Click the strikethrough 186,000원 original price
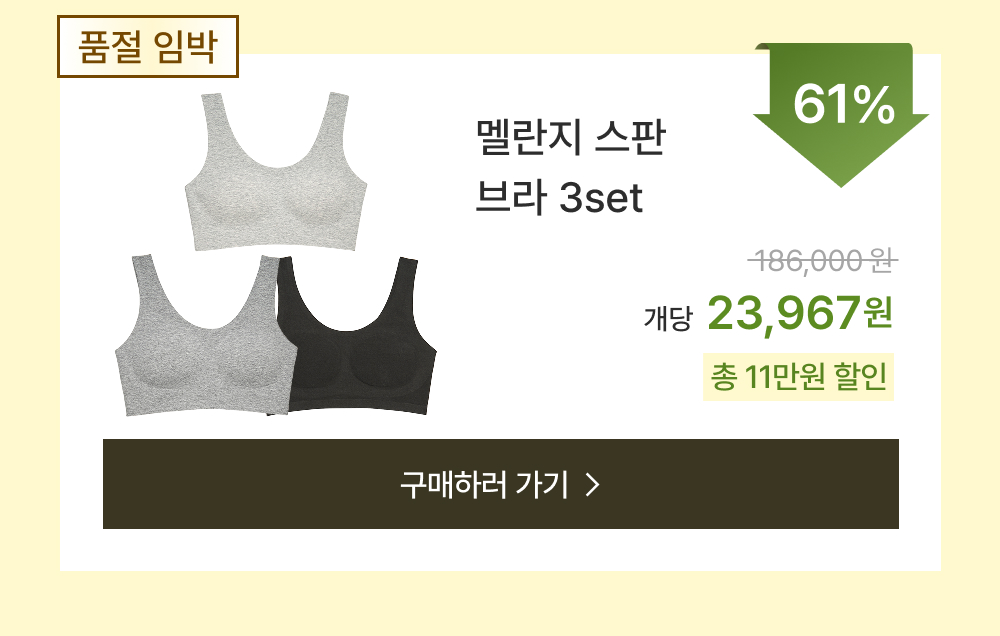The width and height of the screenshot is (1000, 636). tap(823, 260)
